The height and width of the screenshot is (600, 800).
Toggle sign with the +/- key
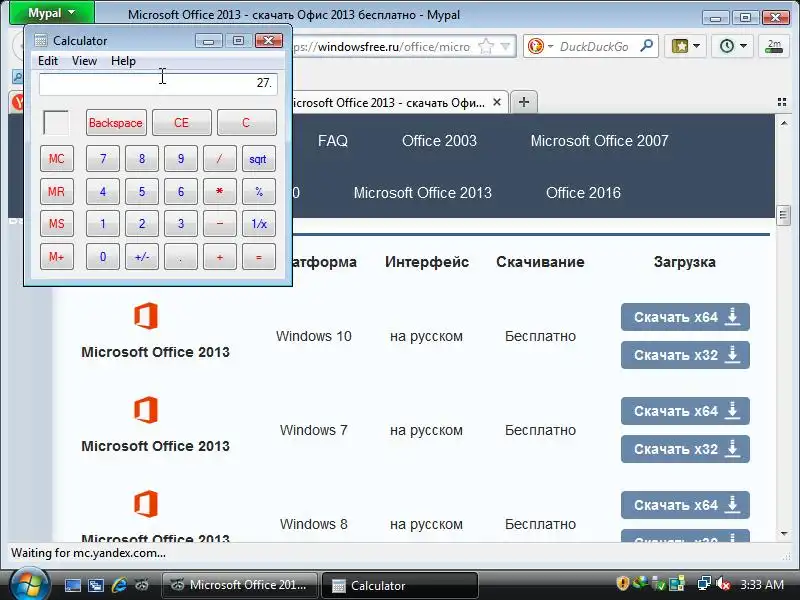click(x=142, y=256)
